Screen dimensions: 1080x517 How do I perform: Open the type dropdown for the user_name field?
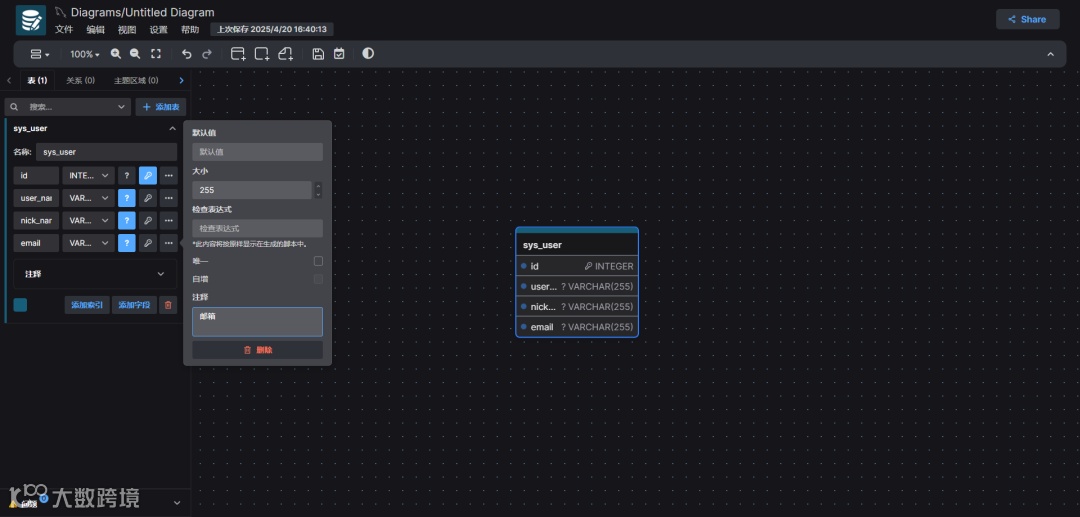coord(89,198)
